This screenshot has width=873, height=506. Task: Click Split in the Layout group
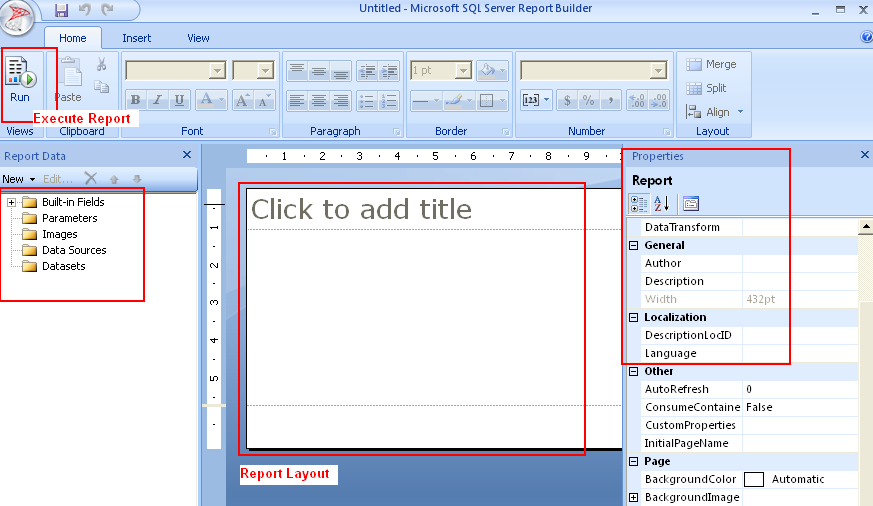[706, 88]
